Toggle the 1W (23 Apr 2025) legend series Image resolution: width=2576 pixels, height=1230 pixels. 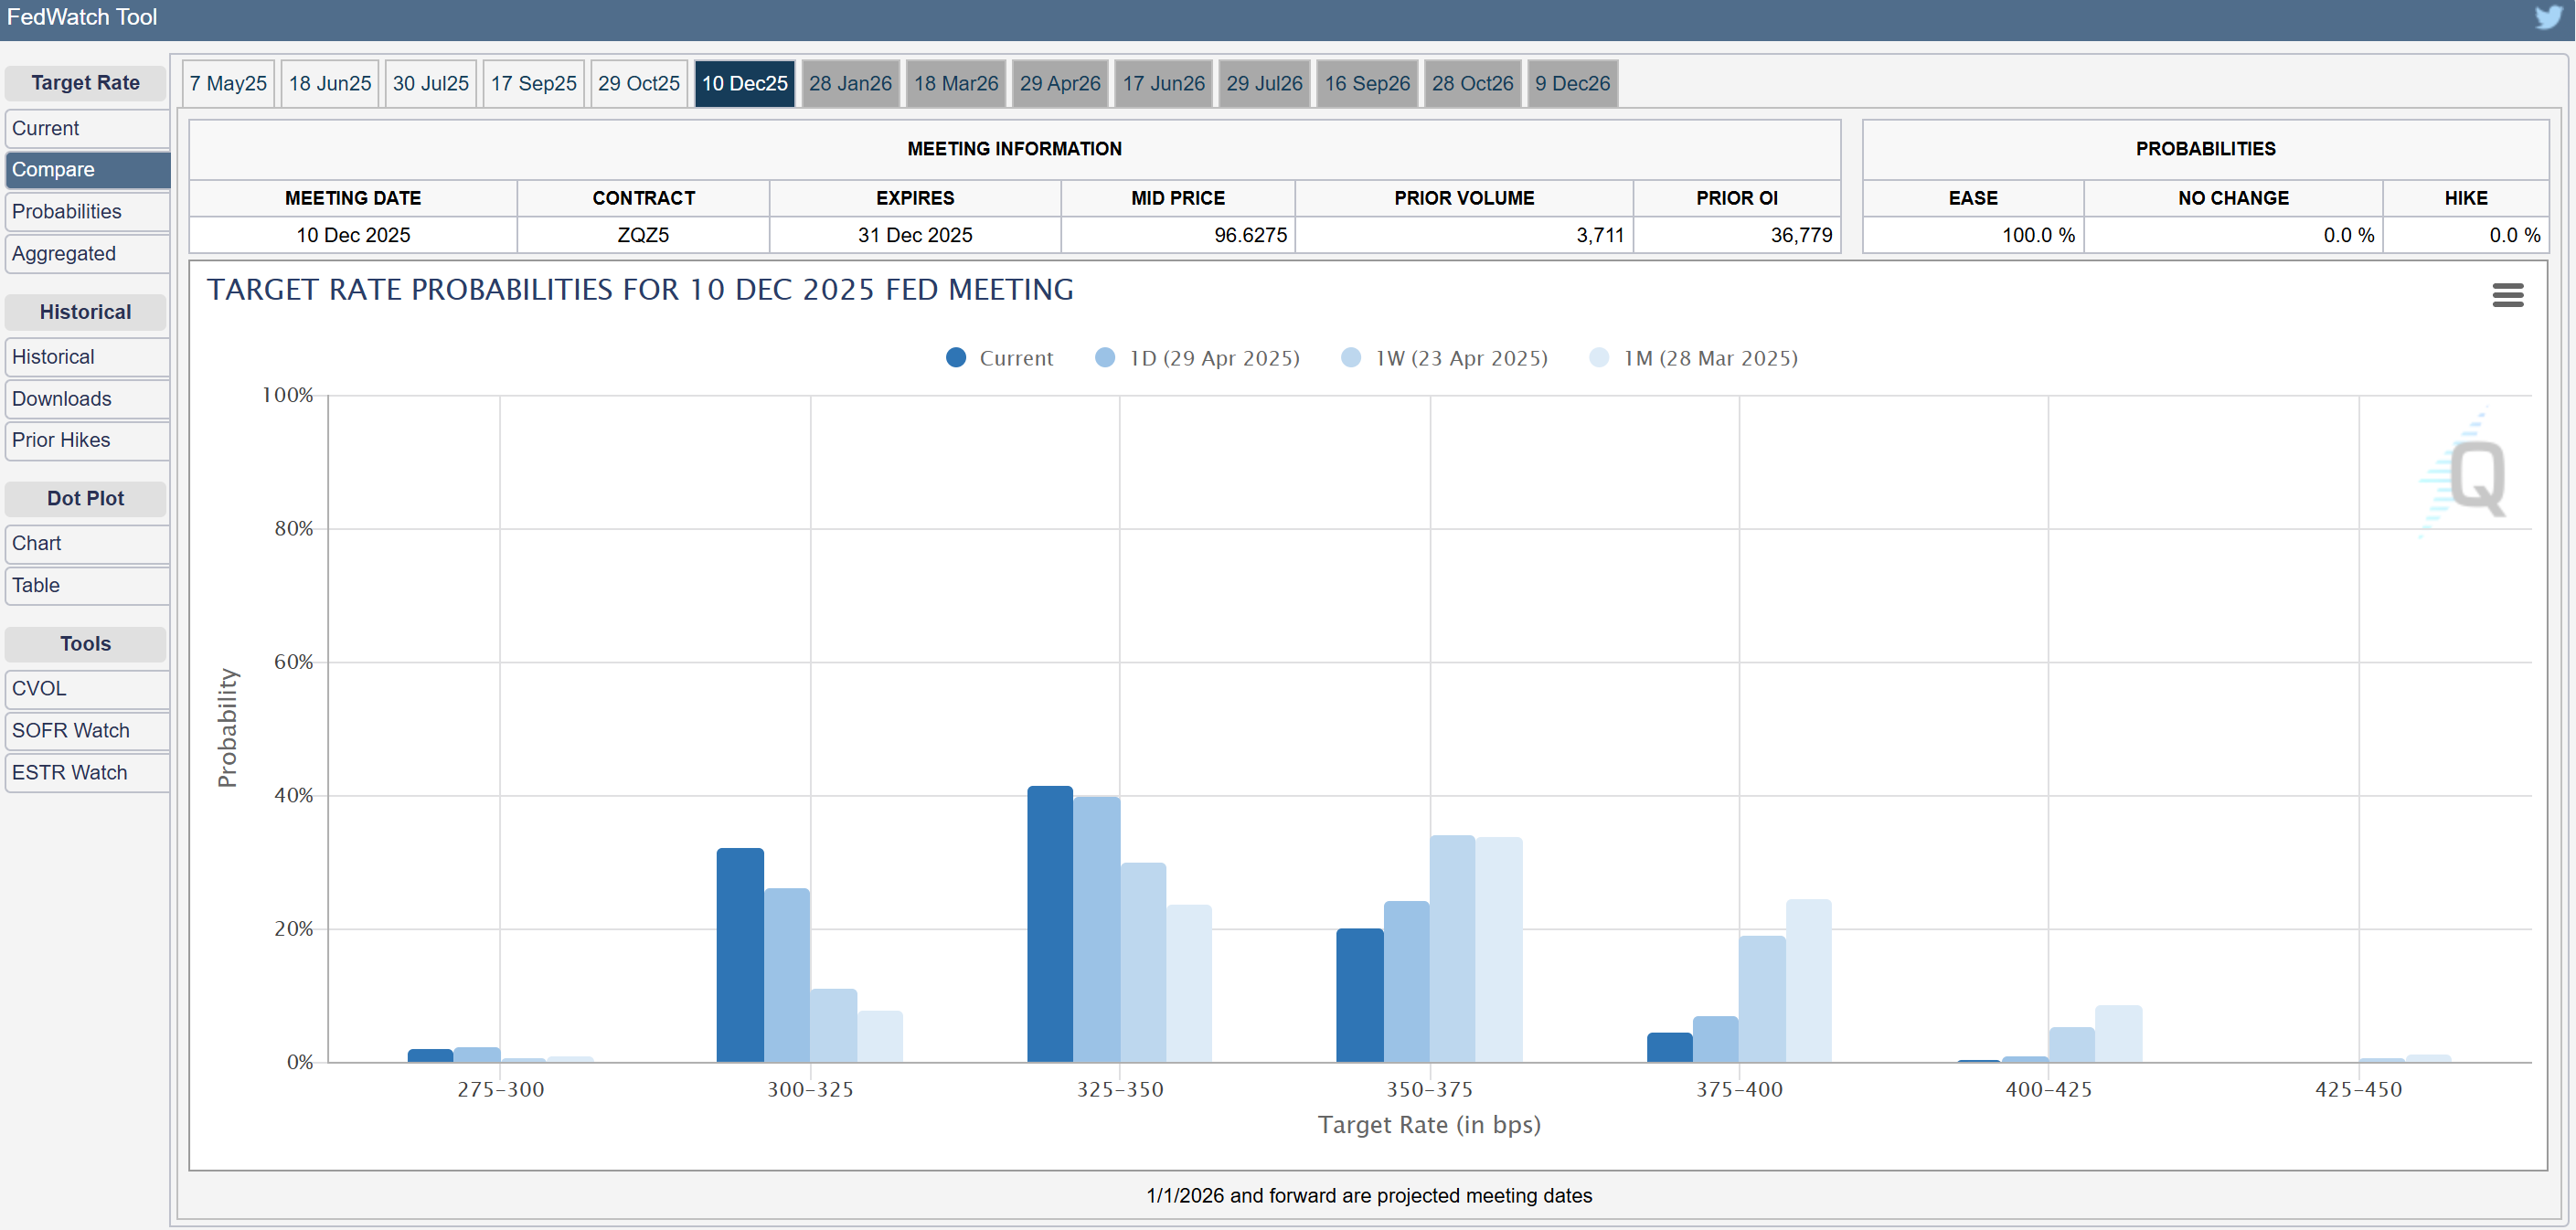point(1460,358)
